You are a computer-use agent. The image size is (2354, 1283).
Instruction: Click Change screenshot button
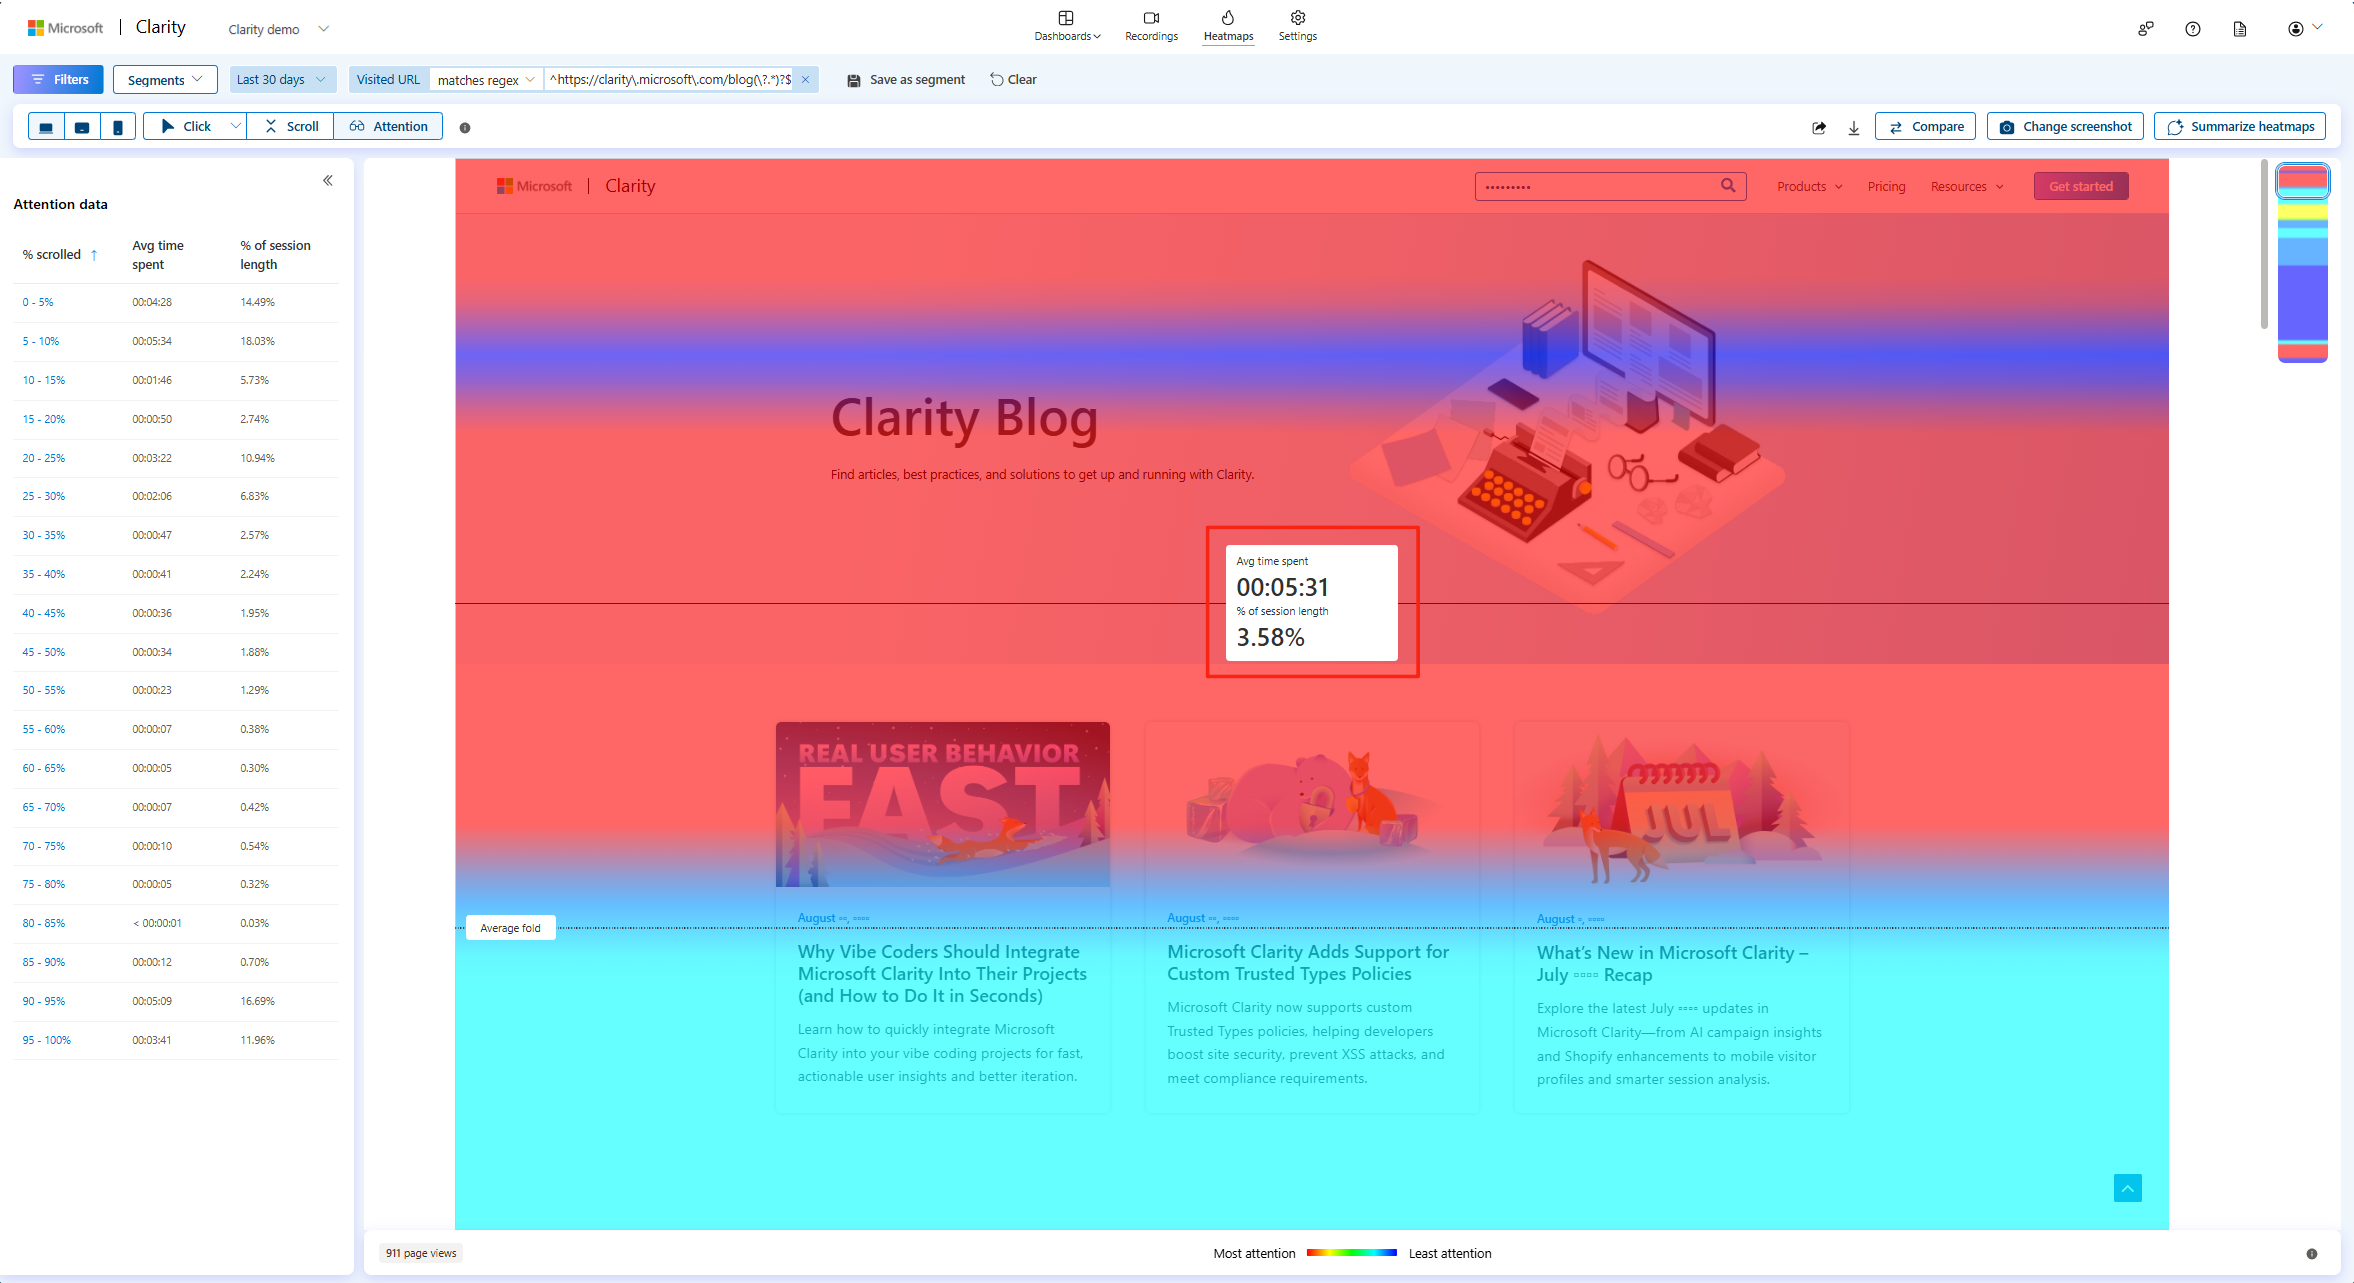[x=2065, y=127]
